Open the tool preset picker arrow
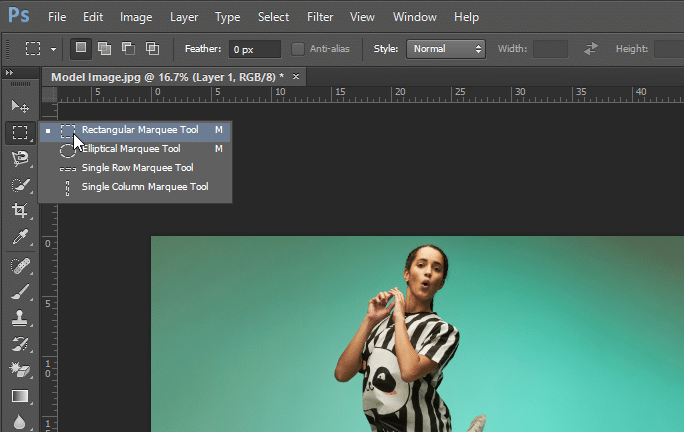 click(x=53, y=49)
